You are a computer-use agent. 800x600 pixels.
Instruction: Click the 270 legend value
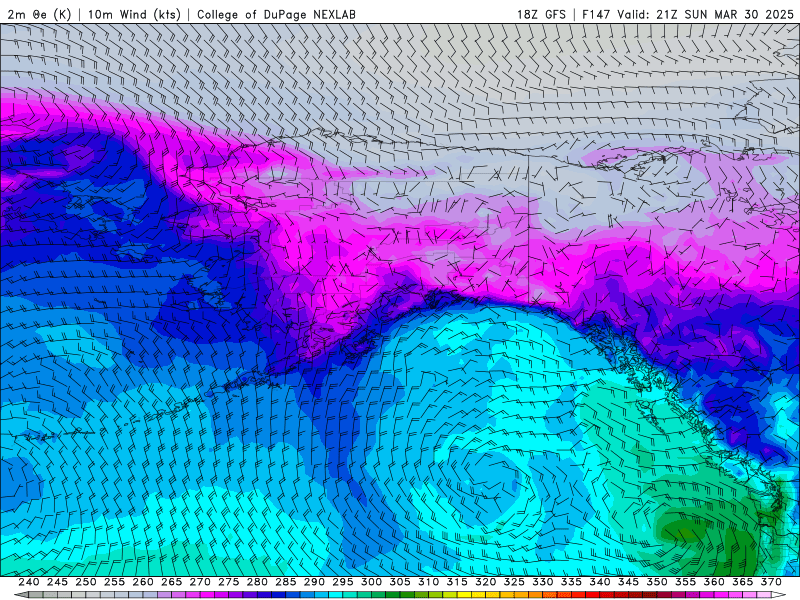click(200, 582)
